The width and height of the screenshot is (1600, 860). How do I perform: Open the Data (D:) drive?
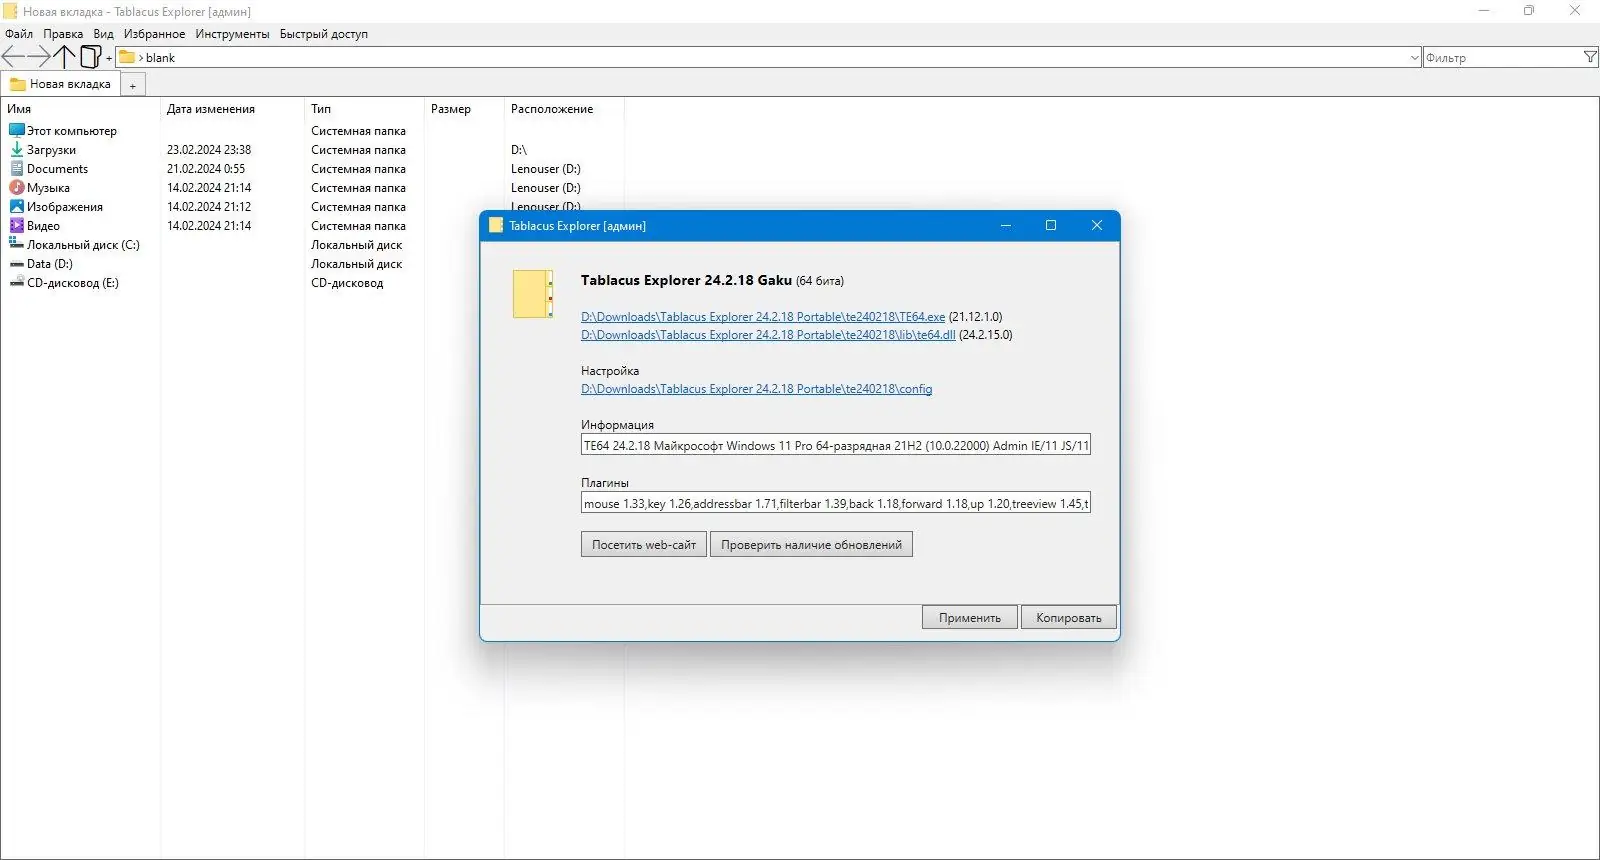click(x=49, y=263)
